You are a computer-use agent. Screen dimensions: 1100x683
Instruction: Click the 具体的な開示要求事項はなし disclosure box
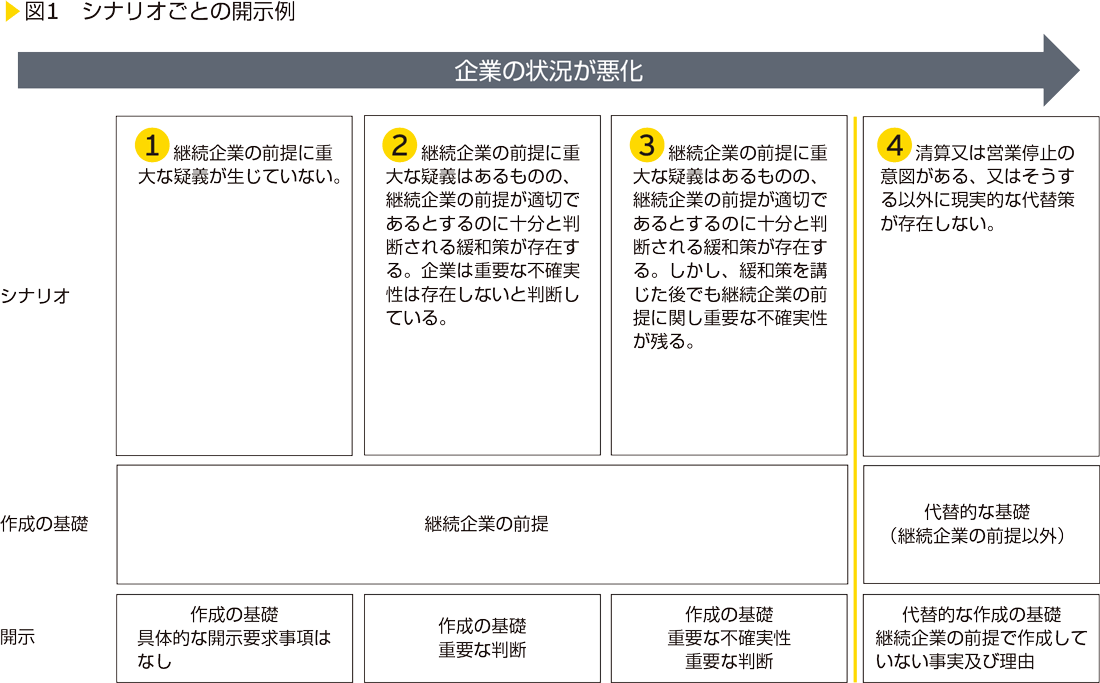234,638
